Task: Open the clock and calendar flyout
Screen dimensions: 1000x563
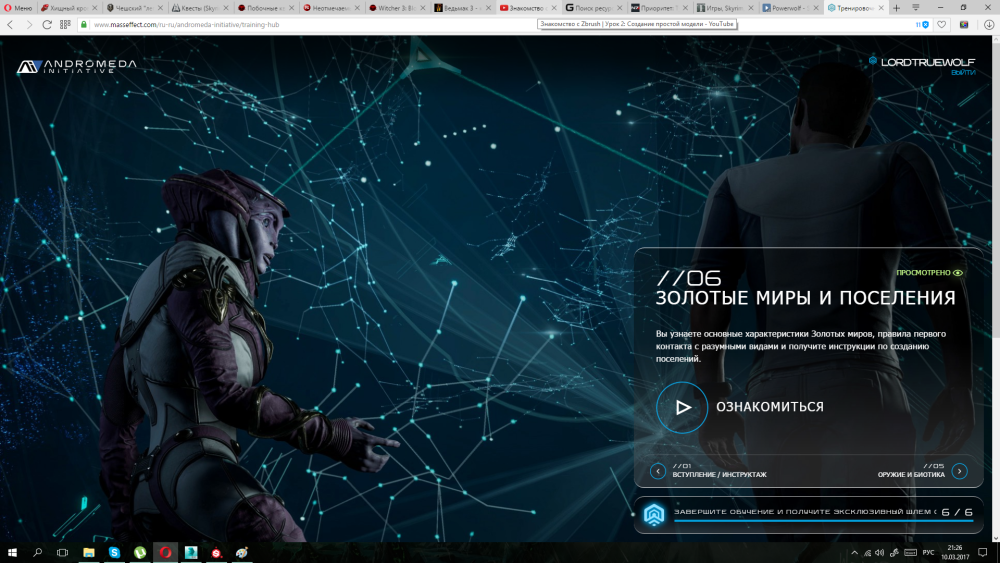Action: coord(955,553)
